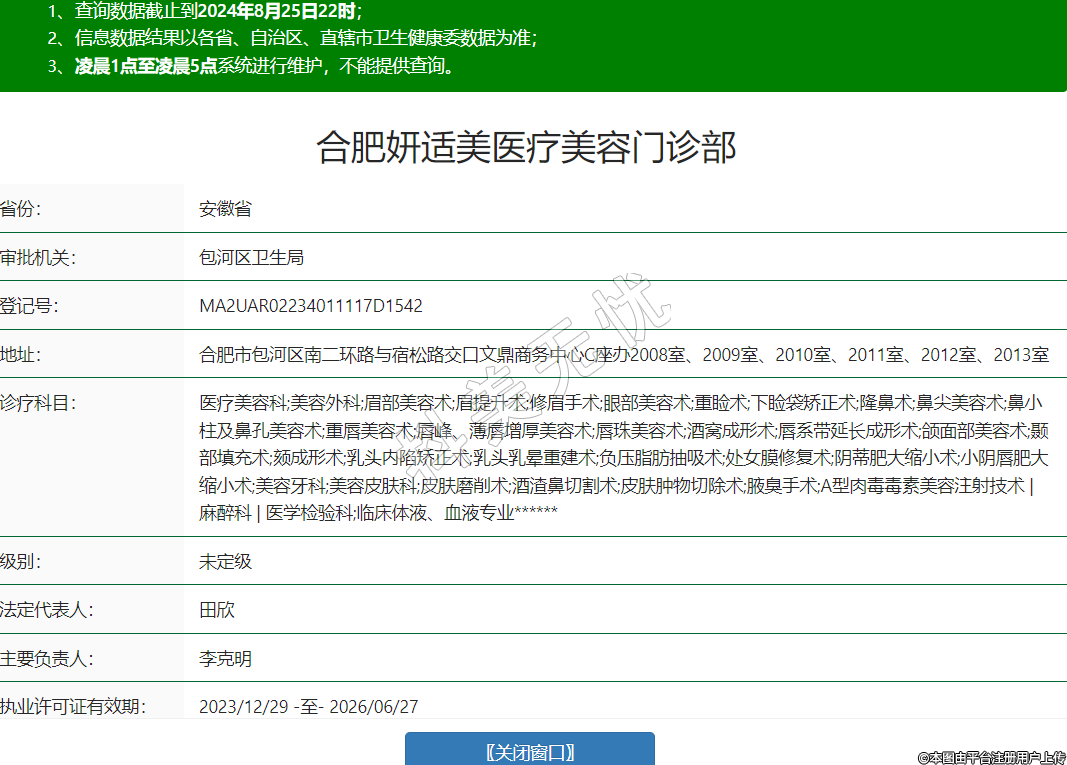Screen dimensions: 1067x765
Task: Click registration number MA2UAR02234011117D1542
Action: (310, 306)
